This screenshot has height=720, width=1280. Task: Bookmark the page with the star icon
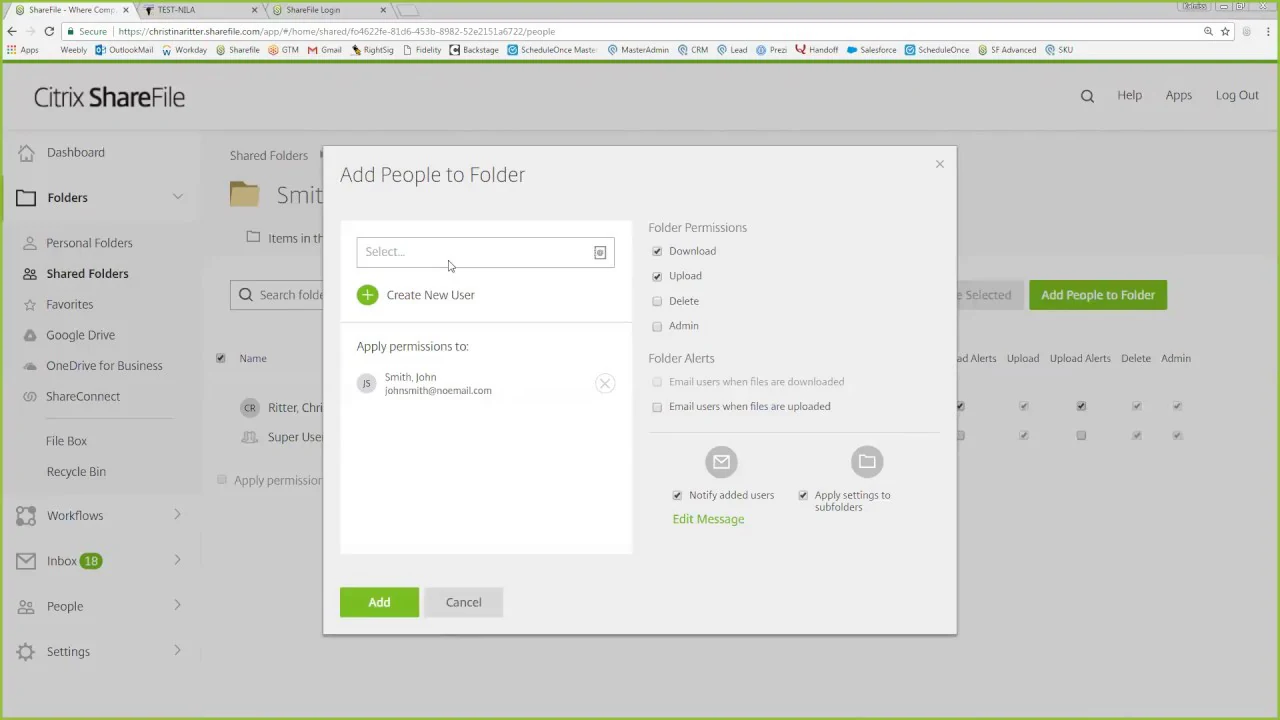click(1225, 31)
